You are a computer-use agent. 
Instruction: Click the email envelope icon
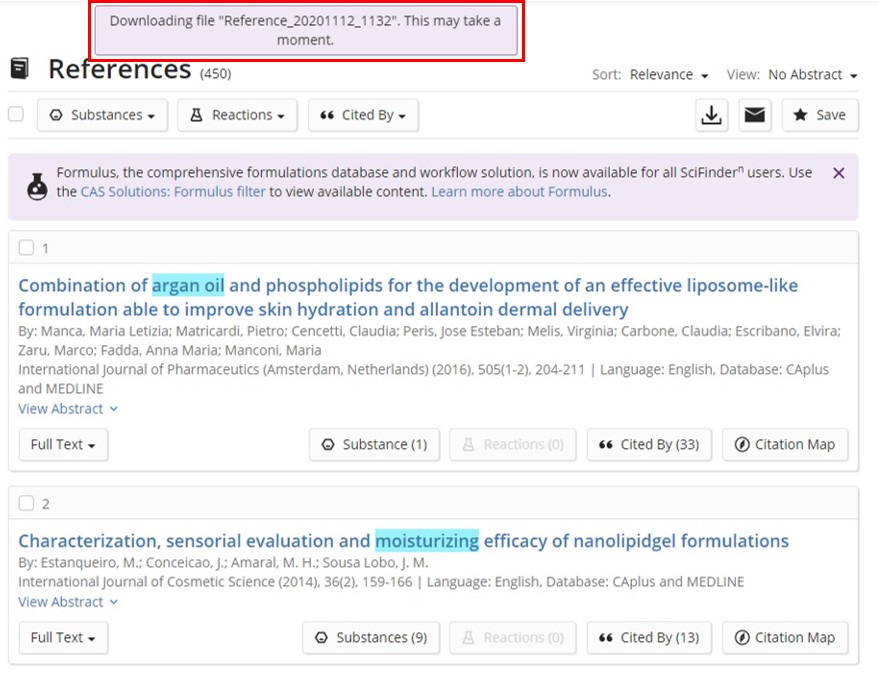point(755,116)
